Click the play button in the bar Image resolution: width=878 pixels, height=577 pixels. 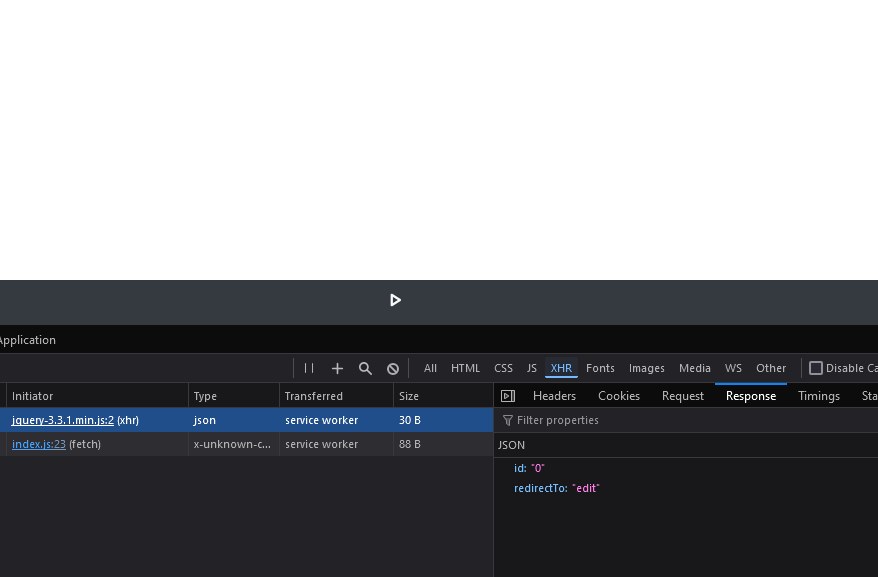click(x=395, y=300)
